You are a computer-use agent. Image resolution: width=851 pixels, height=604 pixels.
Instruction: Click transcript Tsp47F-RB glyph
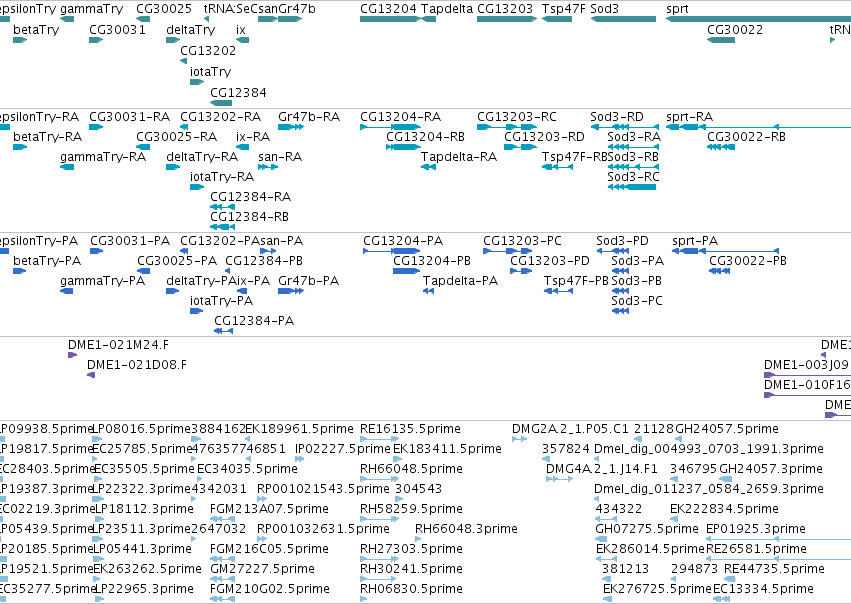pyautogui.click(x=557, y=167)
